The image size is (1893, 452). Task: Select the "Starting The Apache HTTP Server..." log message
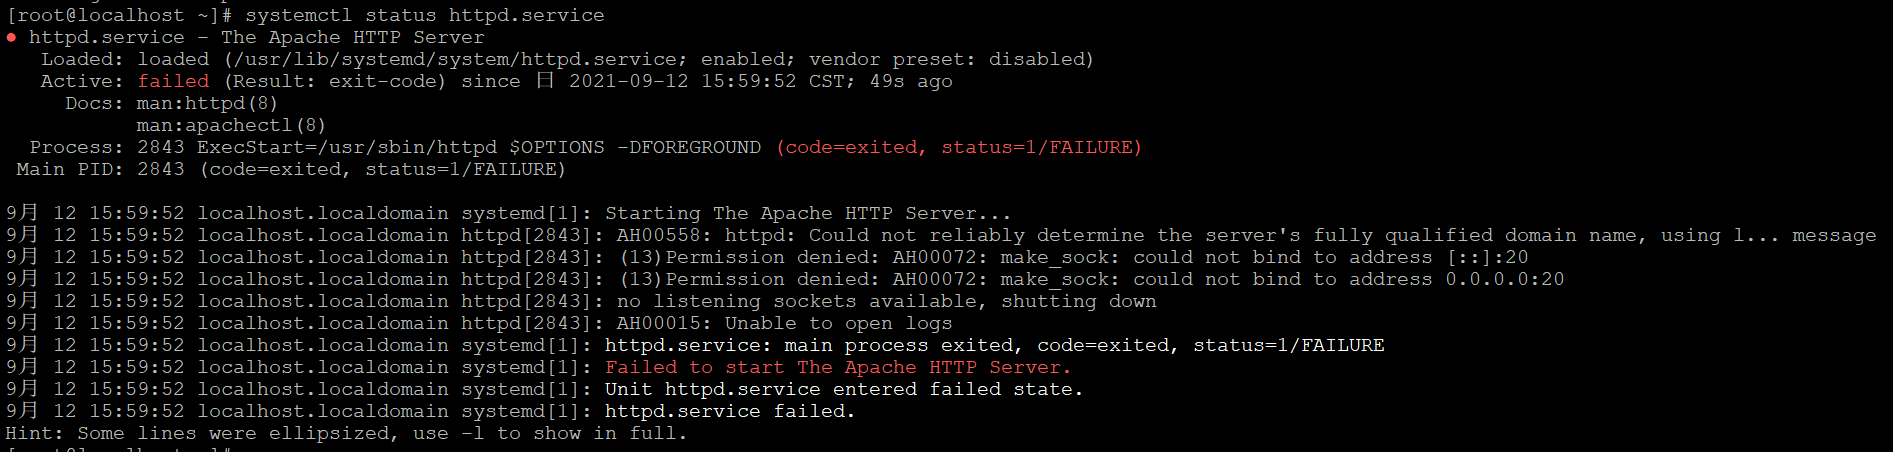tap(807, 213)
